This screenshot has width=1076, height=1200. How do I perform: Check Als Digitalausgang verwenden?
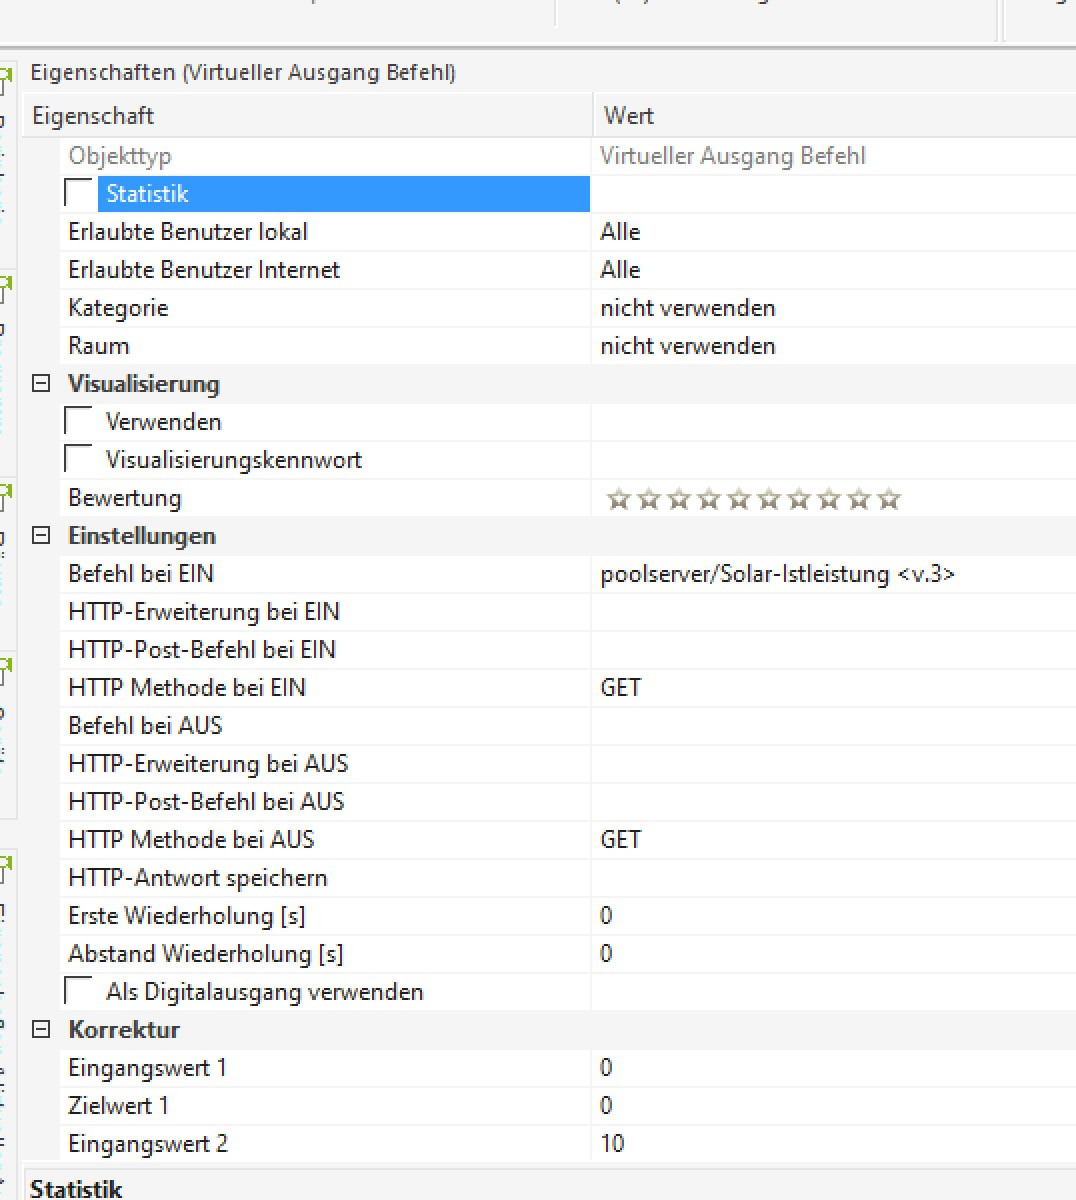tap(78, 991)
